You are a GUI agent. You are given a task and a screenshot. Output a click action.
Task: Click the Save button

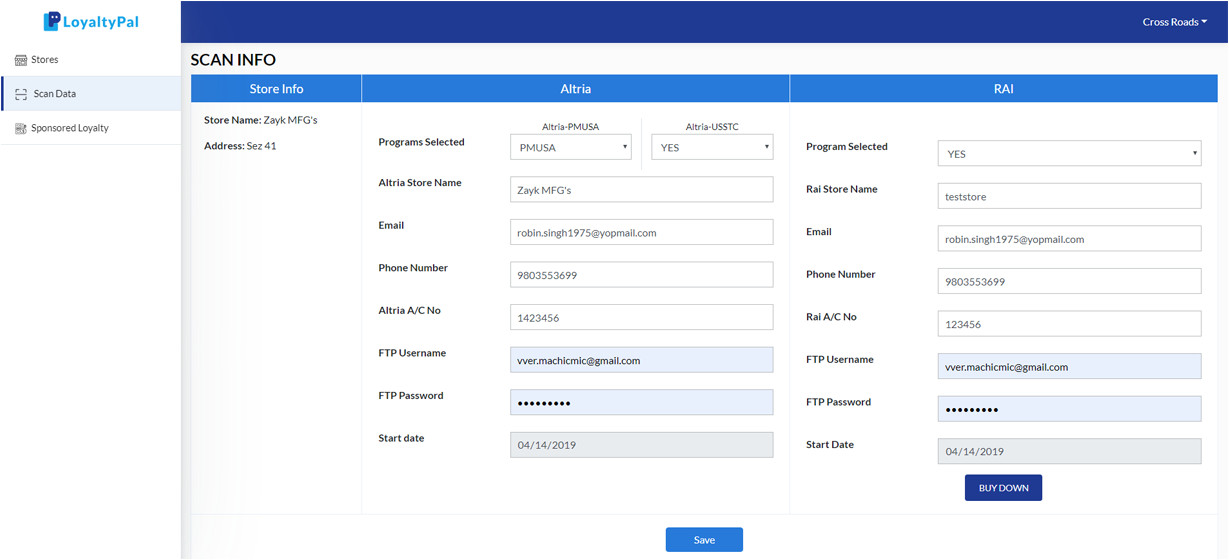point(704,540)
